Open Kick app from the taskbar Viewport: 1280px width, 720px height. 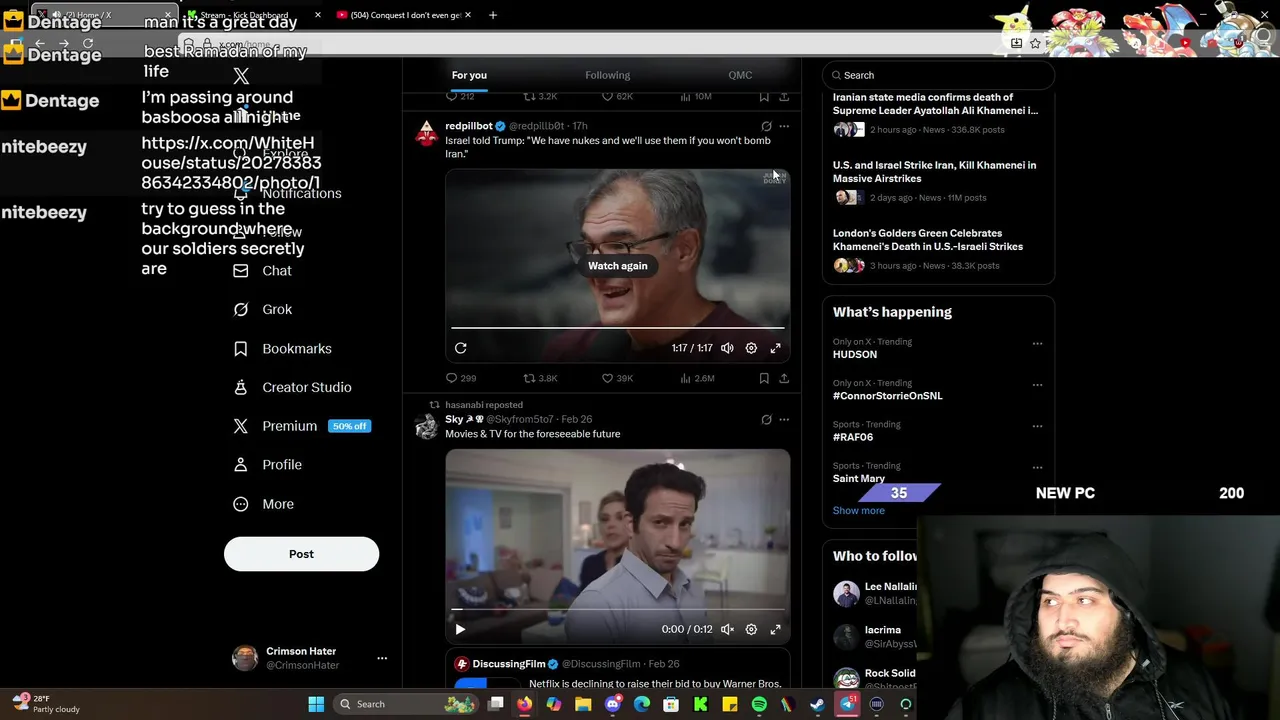click(x=700, y=704)
